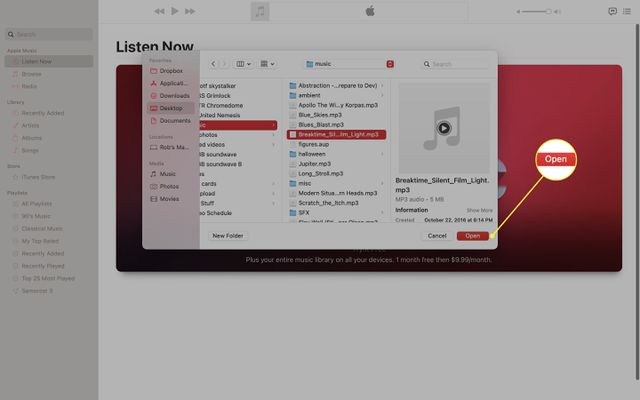Screen dimensions: 640x400
Task: Click the back navigation arrow in file dialog
Action: [213, 64]
